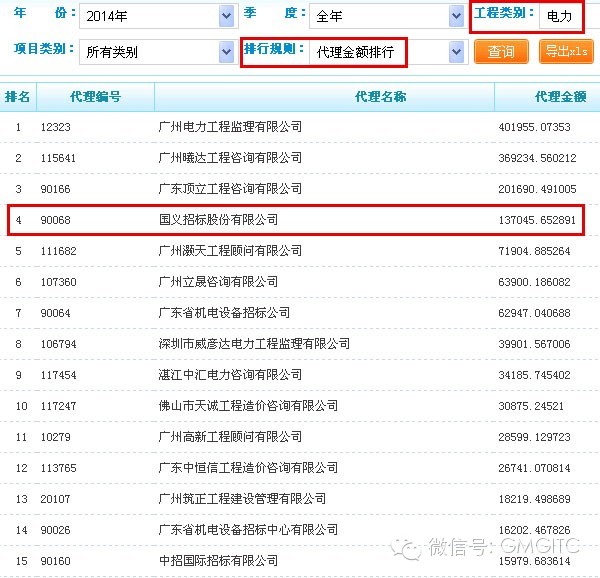
Task: Click agency code 90160
Action: pyautogui.click(x=55, y=561)
